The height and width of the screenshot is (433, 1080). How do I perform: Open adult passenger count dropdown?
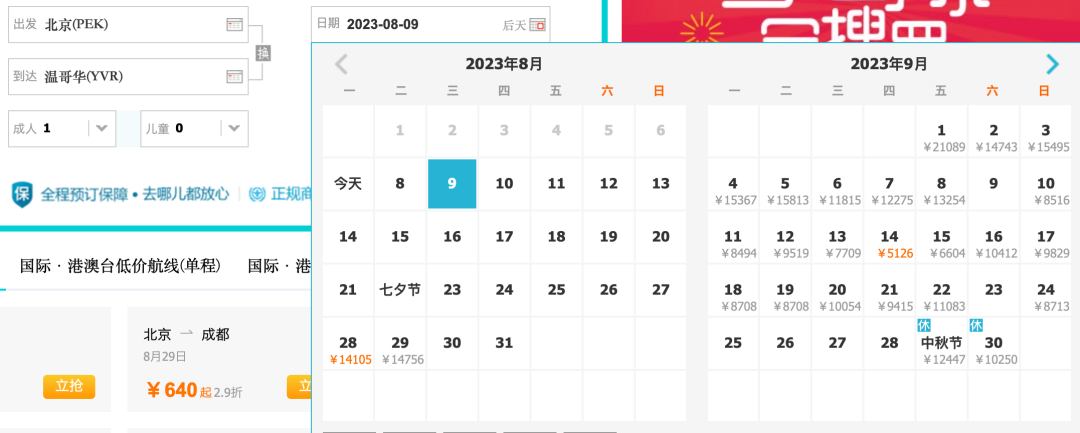tap(101, 128)
